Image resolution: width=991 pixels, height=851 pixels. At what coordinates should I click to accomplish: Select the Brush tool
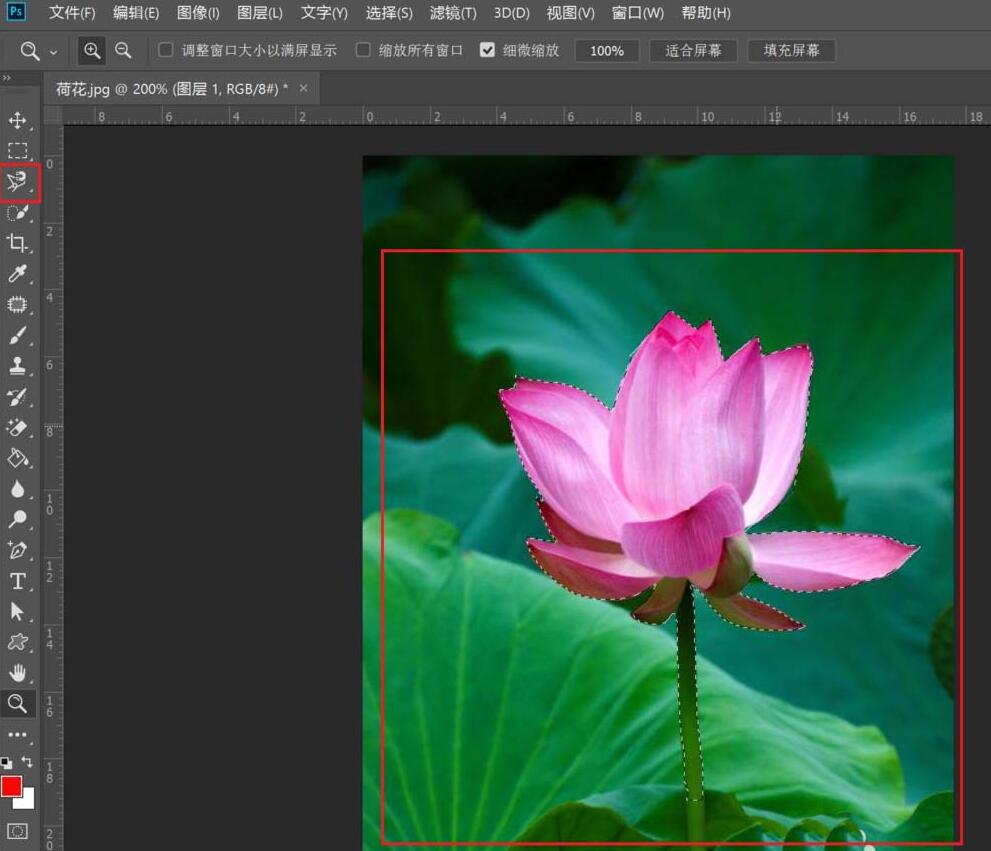pos(18,335)
